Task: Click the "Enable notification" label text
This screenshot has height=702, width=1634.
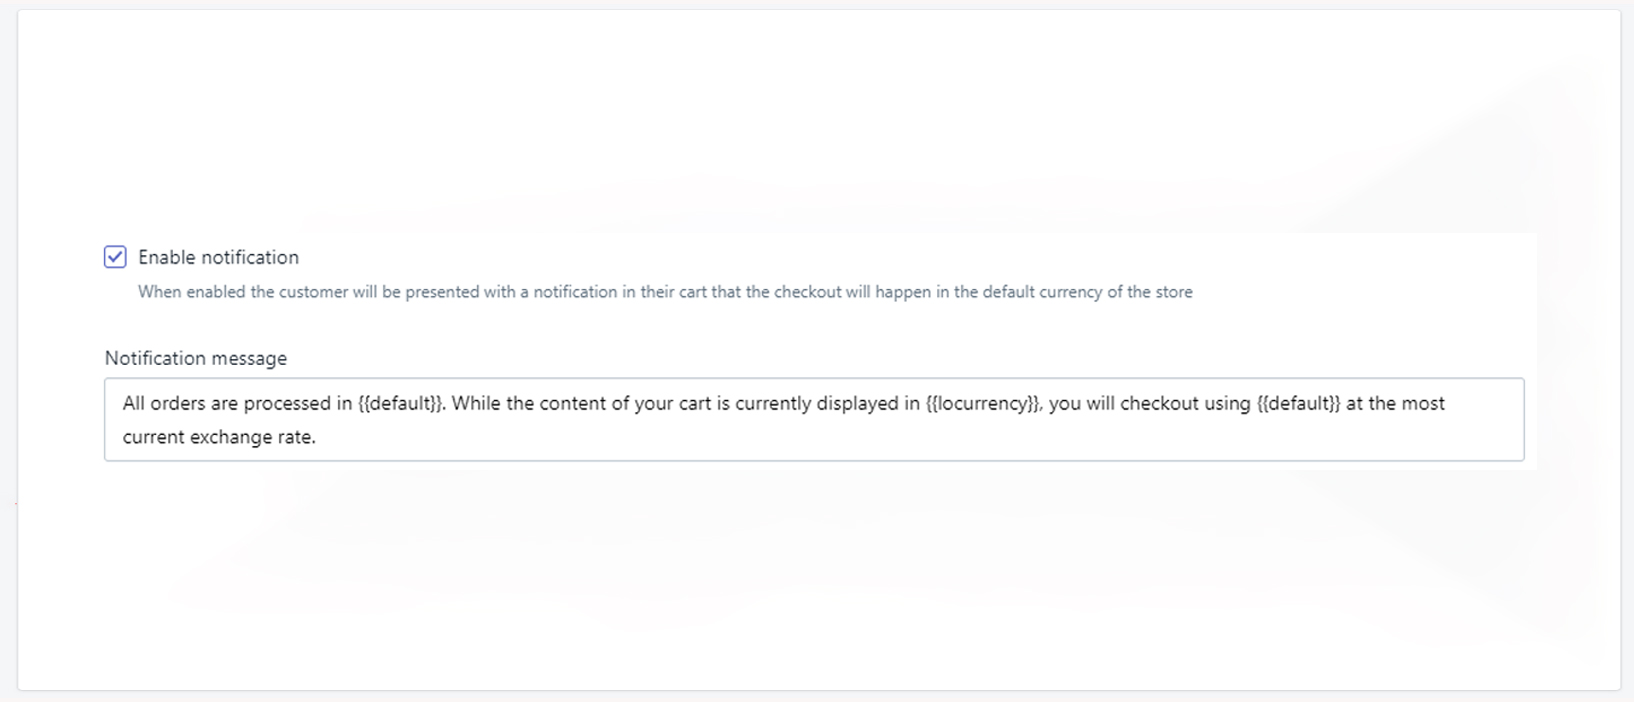Action: 218,257
